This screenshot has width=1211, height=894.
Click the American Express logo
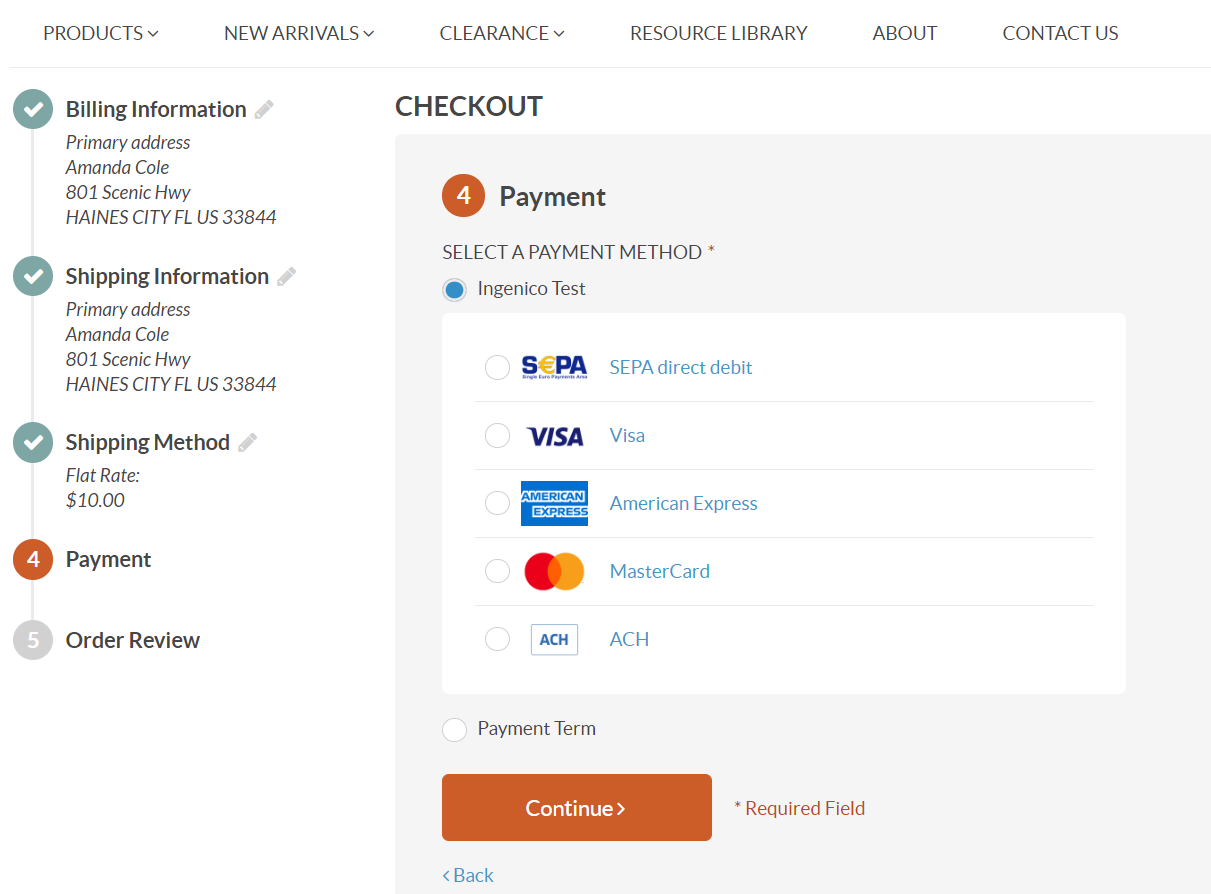(554, 503)
